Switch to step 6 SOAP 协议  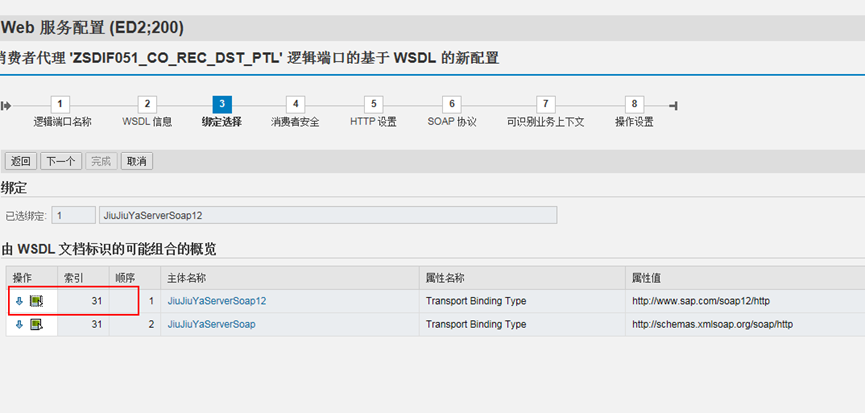click(452, 104)
